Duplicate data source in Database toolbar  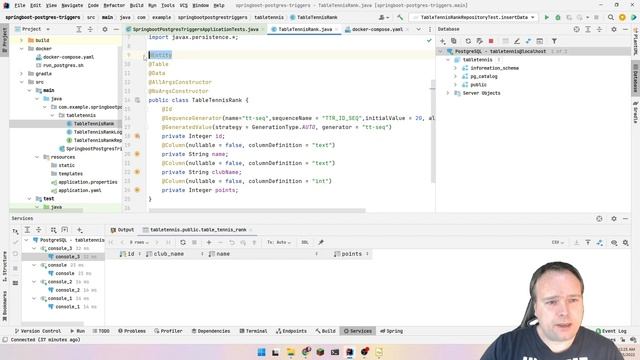pos(453,41)
